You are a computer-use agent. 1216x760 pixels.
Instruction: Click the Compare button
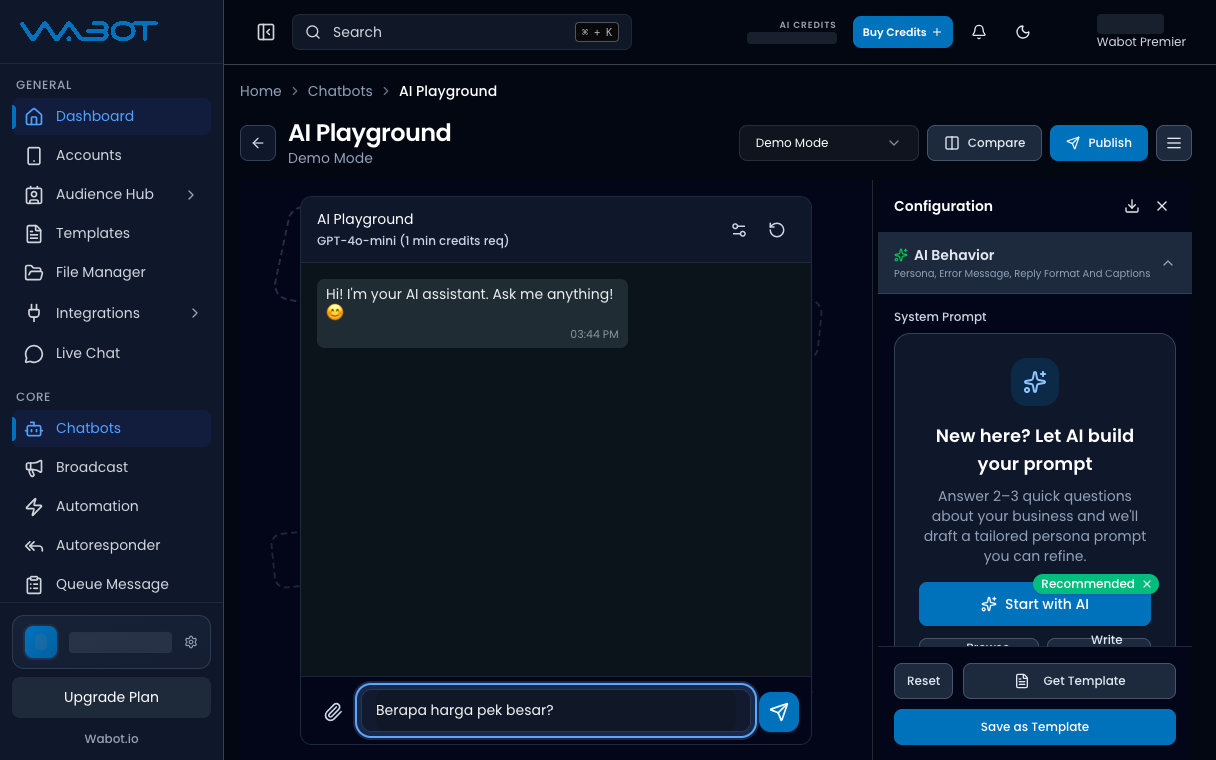point(984,143)
